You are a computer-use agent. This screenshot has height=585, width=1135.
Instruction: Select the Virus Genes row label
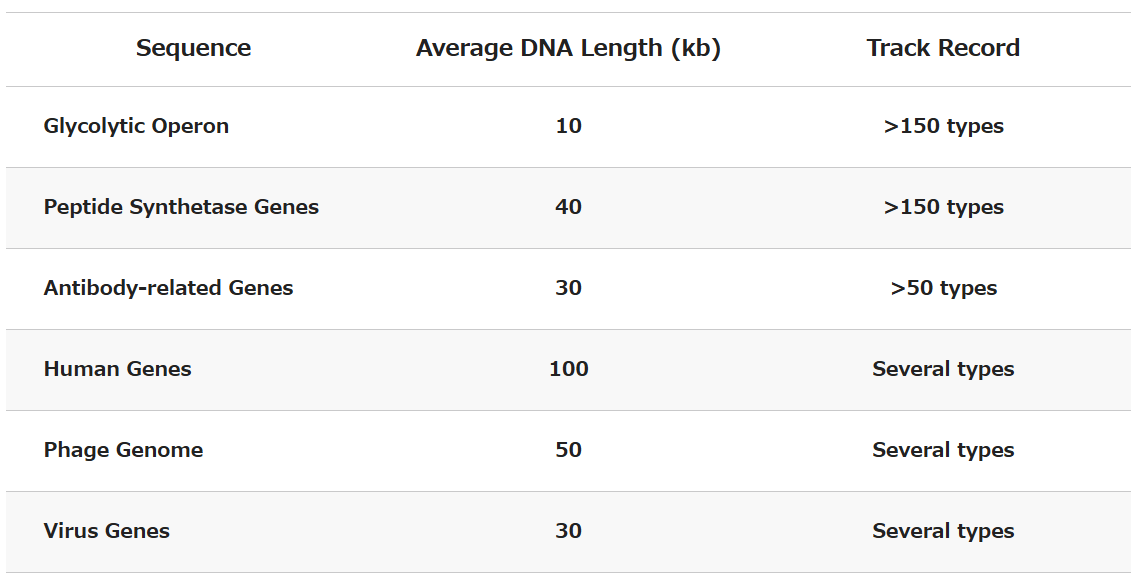[106, 531]
